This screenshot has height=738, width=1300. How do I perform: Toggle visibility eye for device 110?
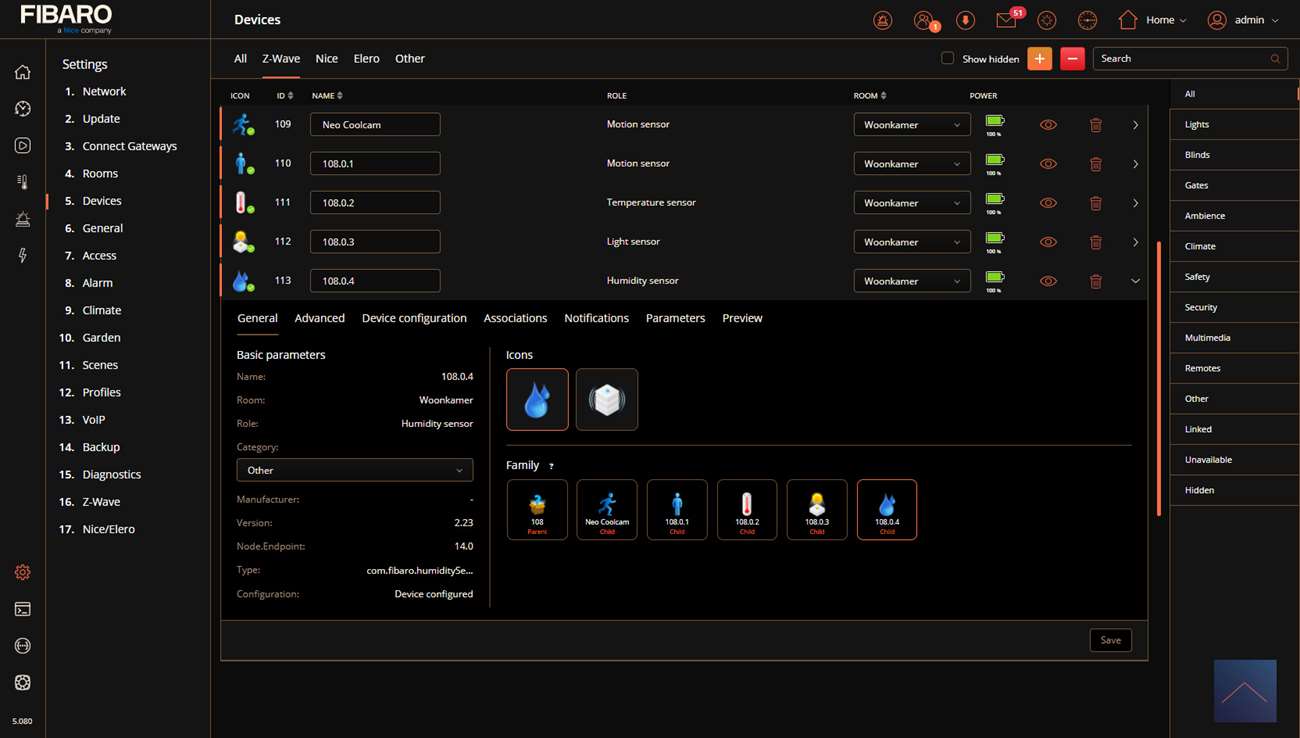pos(1048,164)
